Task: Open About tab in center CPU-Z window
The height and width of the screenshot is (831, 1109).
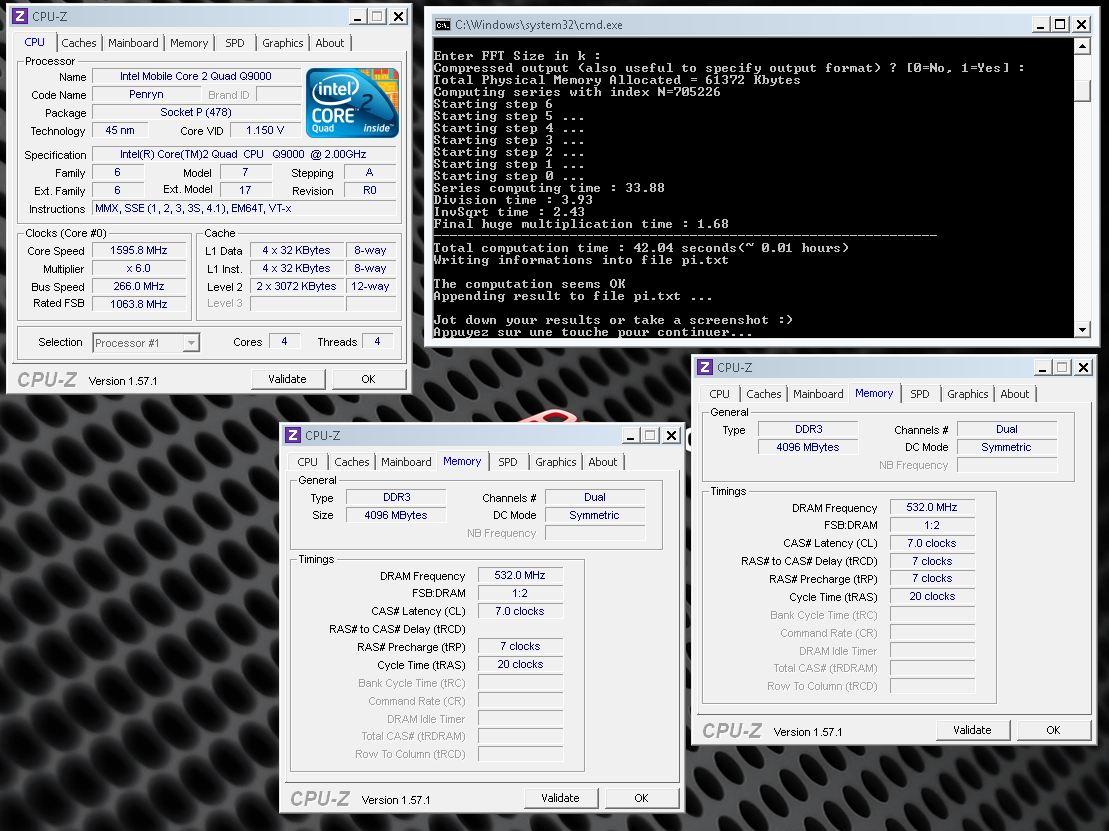Action: 603,462
